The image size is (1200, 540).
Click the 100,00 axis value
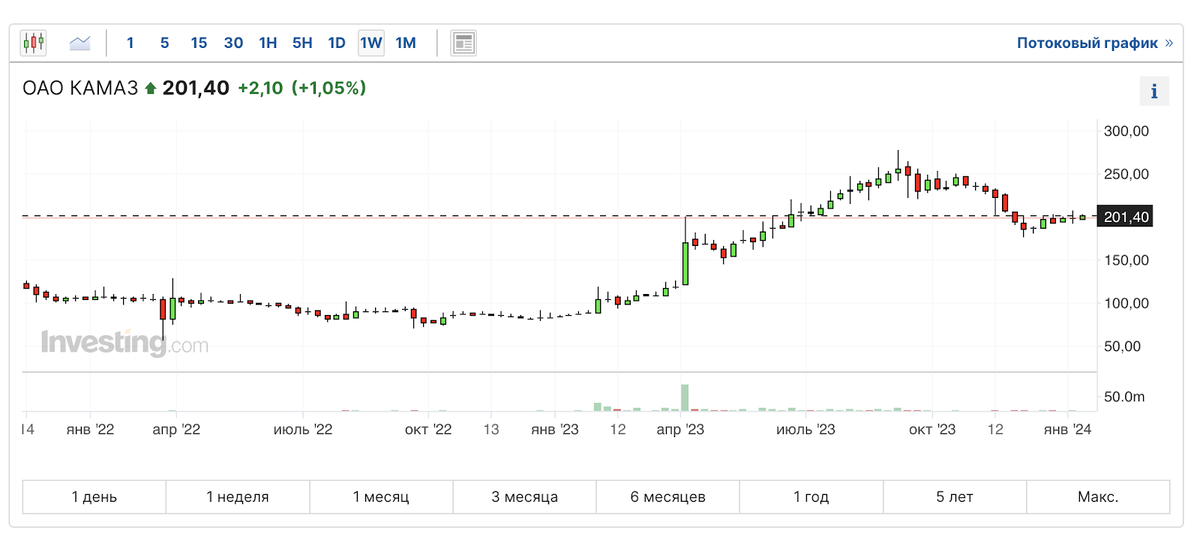coord(1126,303)
